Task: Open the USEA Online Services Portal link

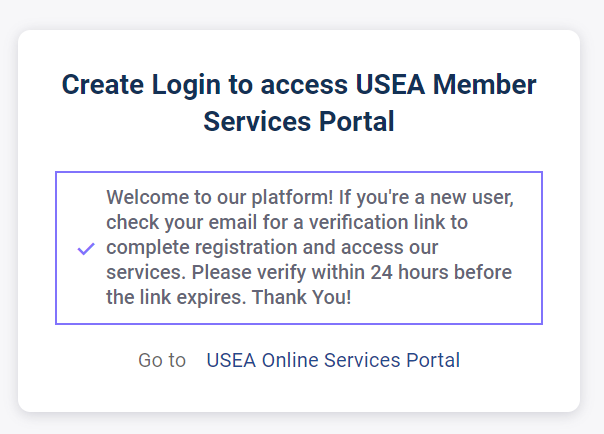Action: [333, 360]
